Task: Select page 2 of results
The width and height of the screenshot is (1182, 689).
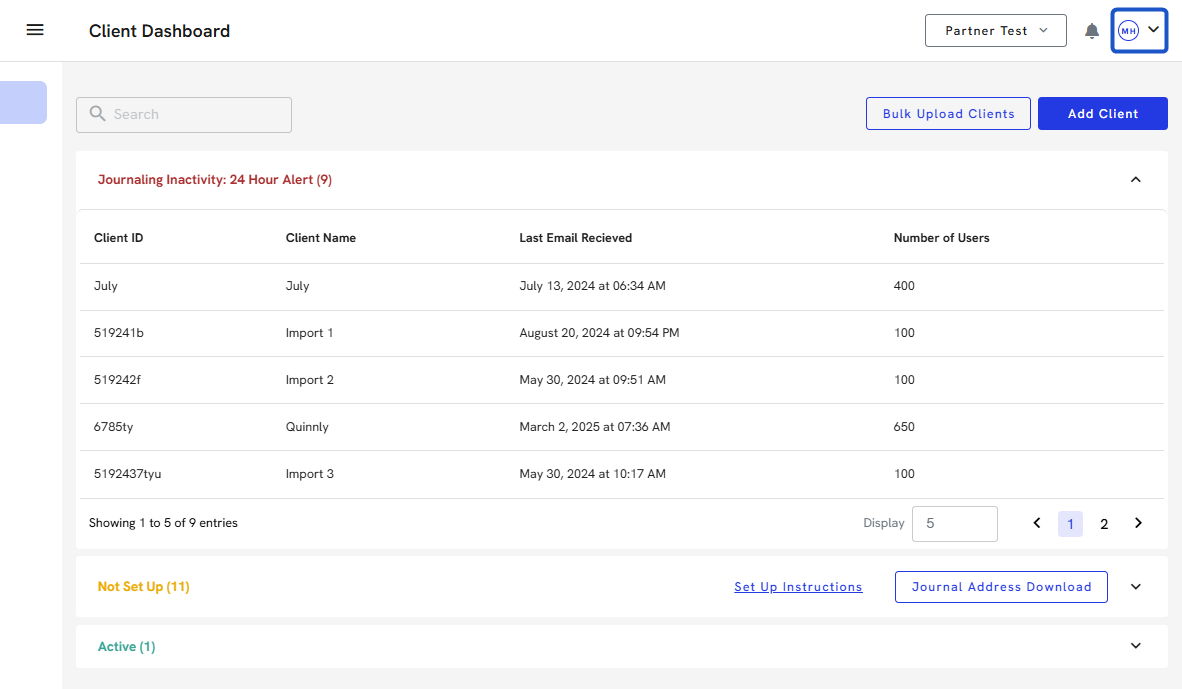Action: click(1104, 524)
